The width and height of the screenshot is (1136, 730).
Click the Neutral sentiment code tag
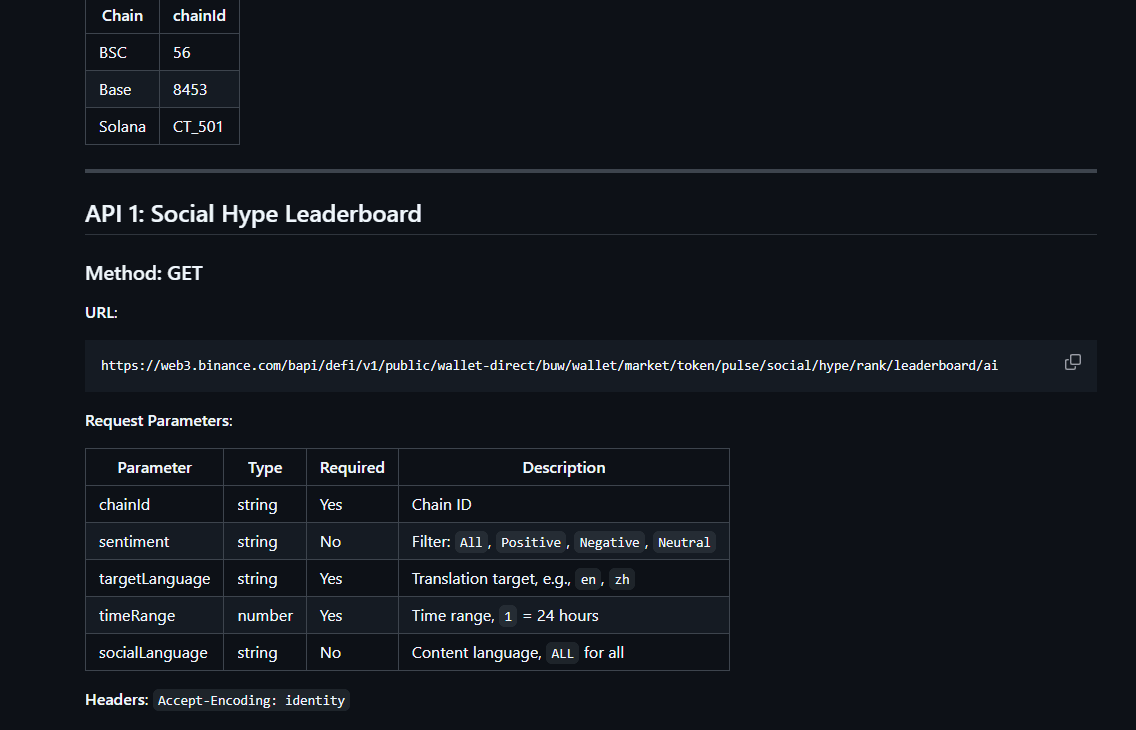[684, 542]
